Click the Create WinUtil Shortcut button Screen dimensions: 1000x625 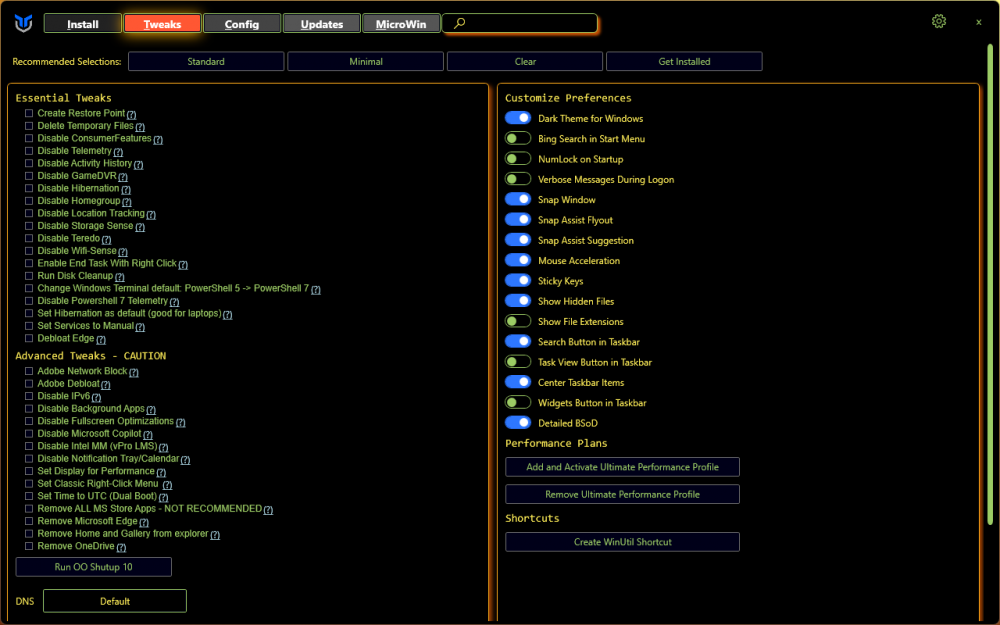click(x=622, y=542)
